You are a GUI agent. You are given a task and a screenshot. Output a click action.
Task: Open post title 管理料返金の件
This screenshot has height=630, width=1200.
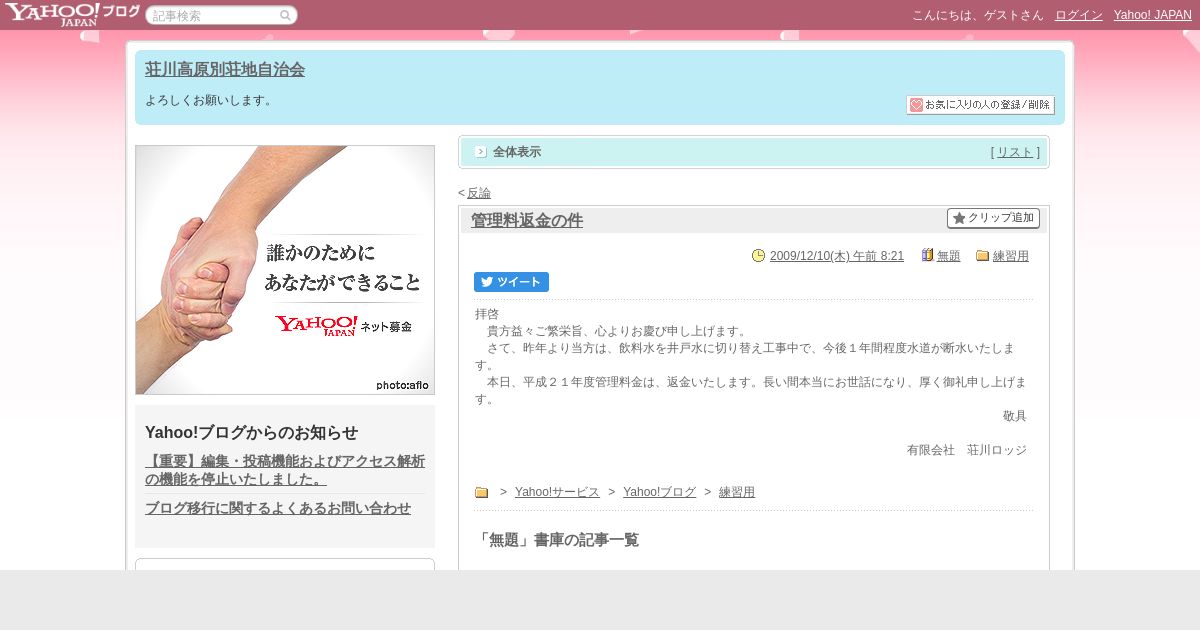(x=527, y=220)
